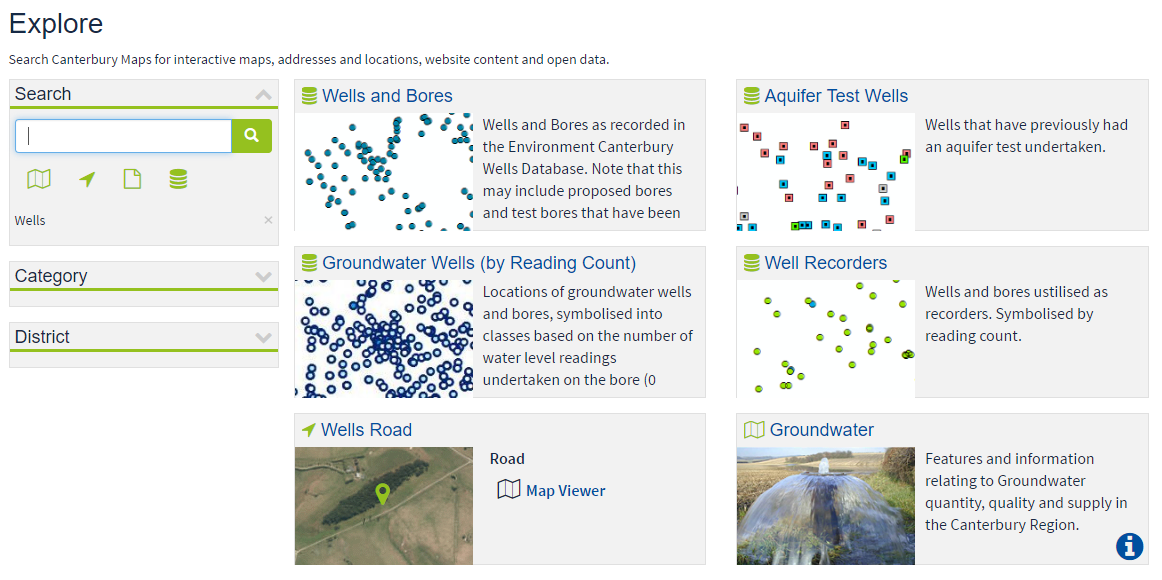
Task: Remove the Wells recent search entry
Action: point(268,220)
